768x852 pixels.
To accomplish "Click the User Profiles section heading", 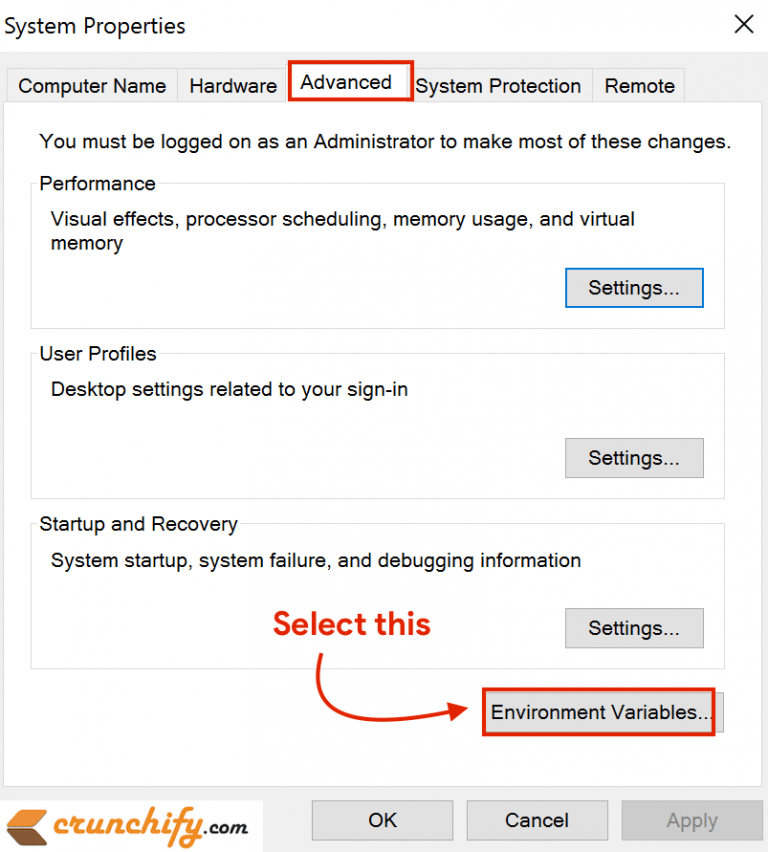I will [98, 353].
